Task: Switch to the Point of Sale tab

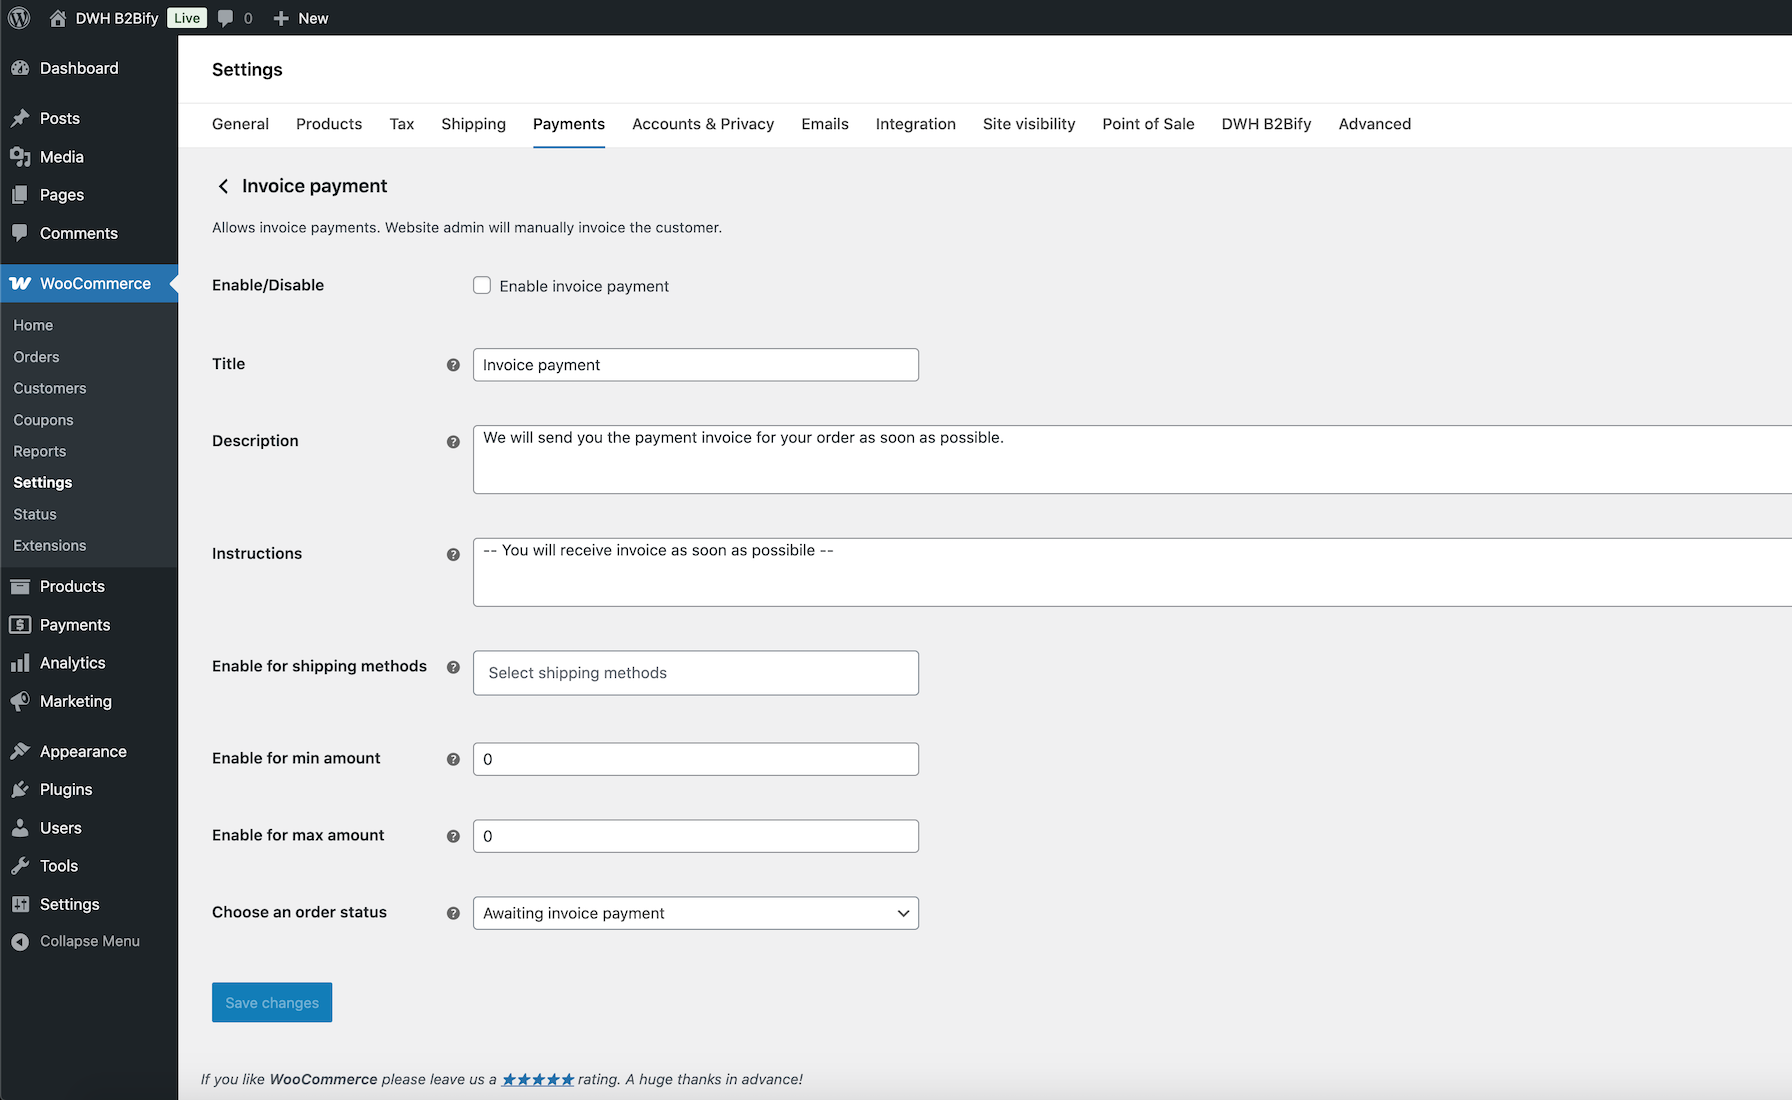Action: pos(1148,124)
